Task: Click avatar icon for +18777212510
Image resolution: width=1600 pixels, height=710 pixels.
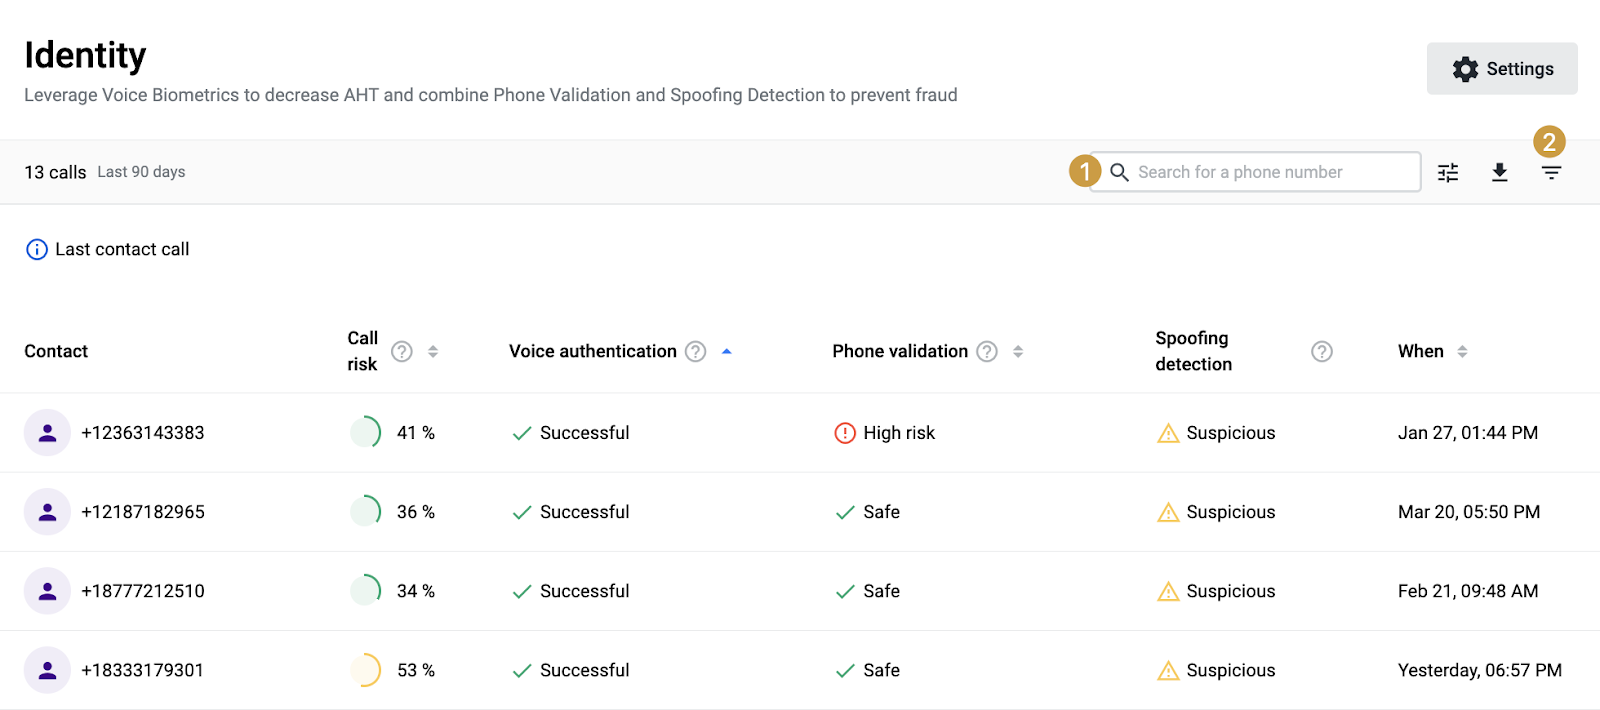Action: click(47, 591)
